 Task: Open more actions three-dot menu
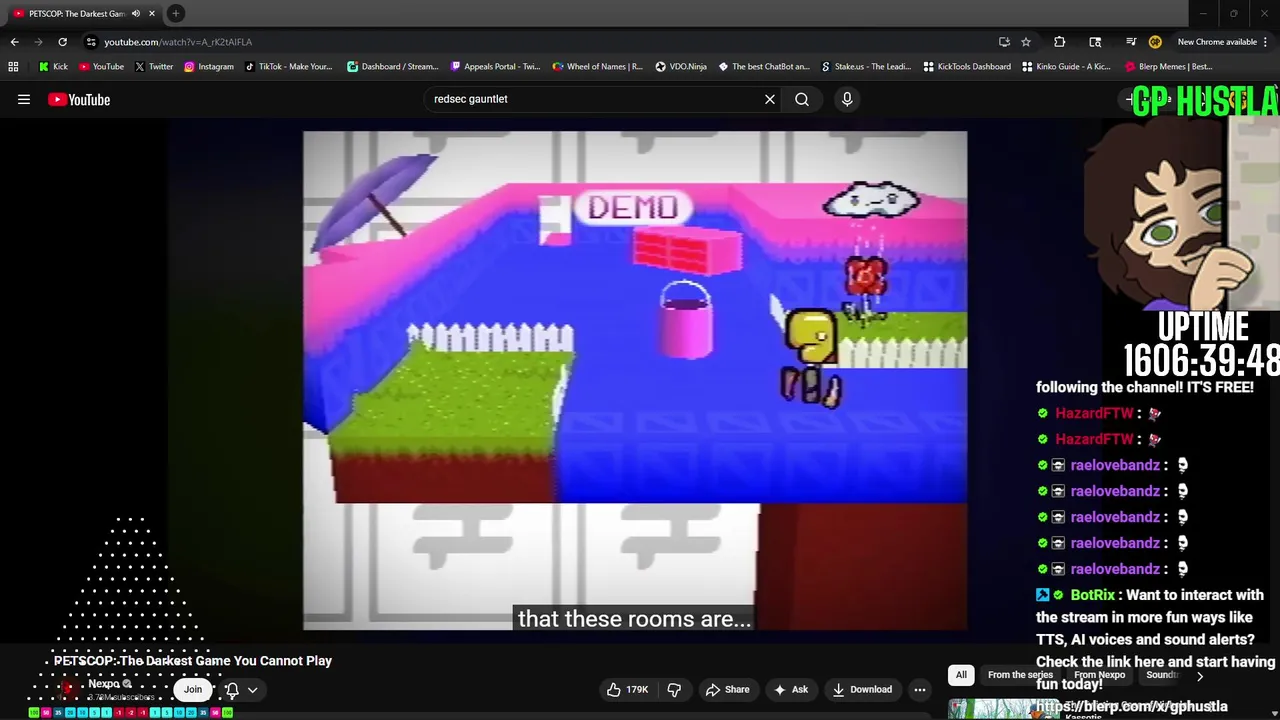[x=920, y=689]
